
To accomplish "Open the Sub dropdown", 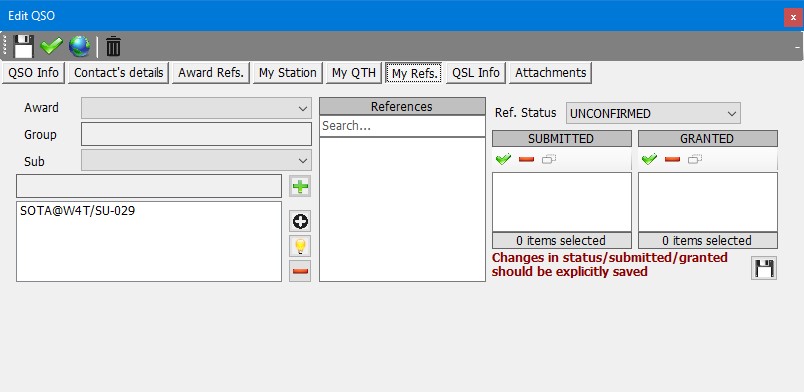I will click(x=196, y=160).
